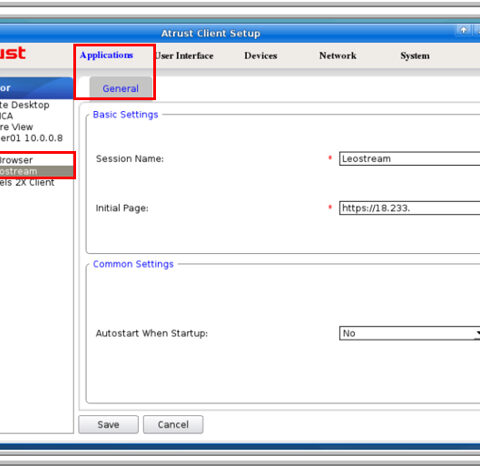The width and height of the screenshot is (480, 466).
Task: Cancel the session changes
Action: [x=173, y=424]
